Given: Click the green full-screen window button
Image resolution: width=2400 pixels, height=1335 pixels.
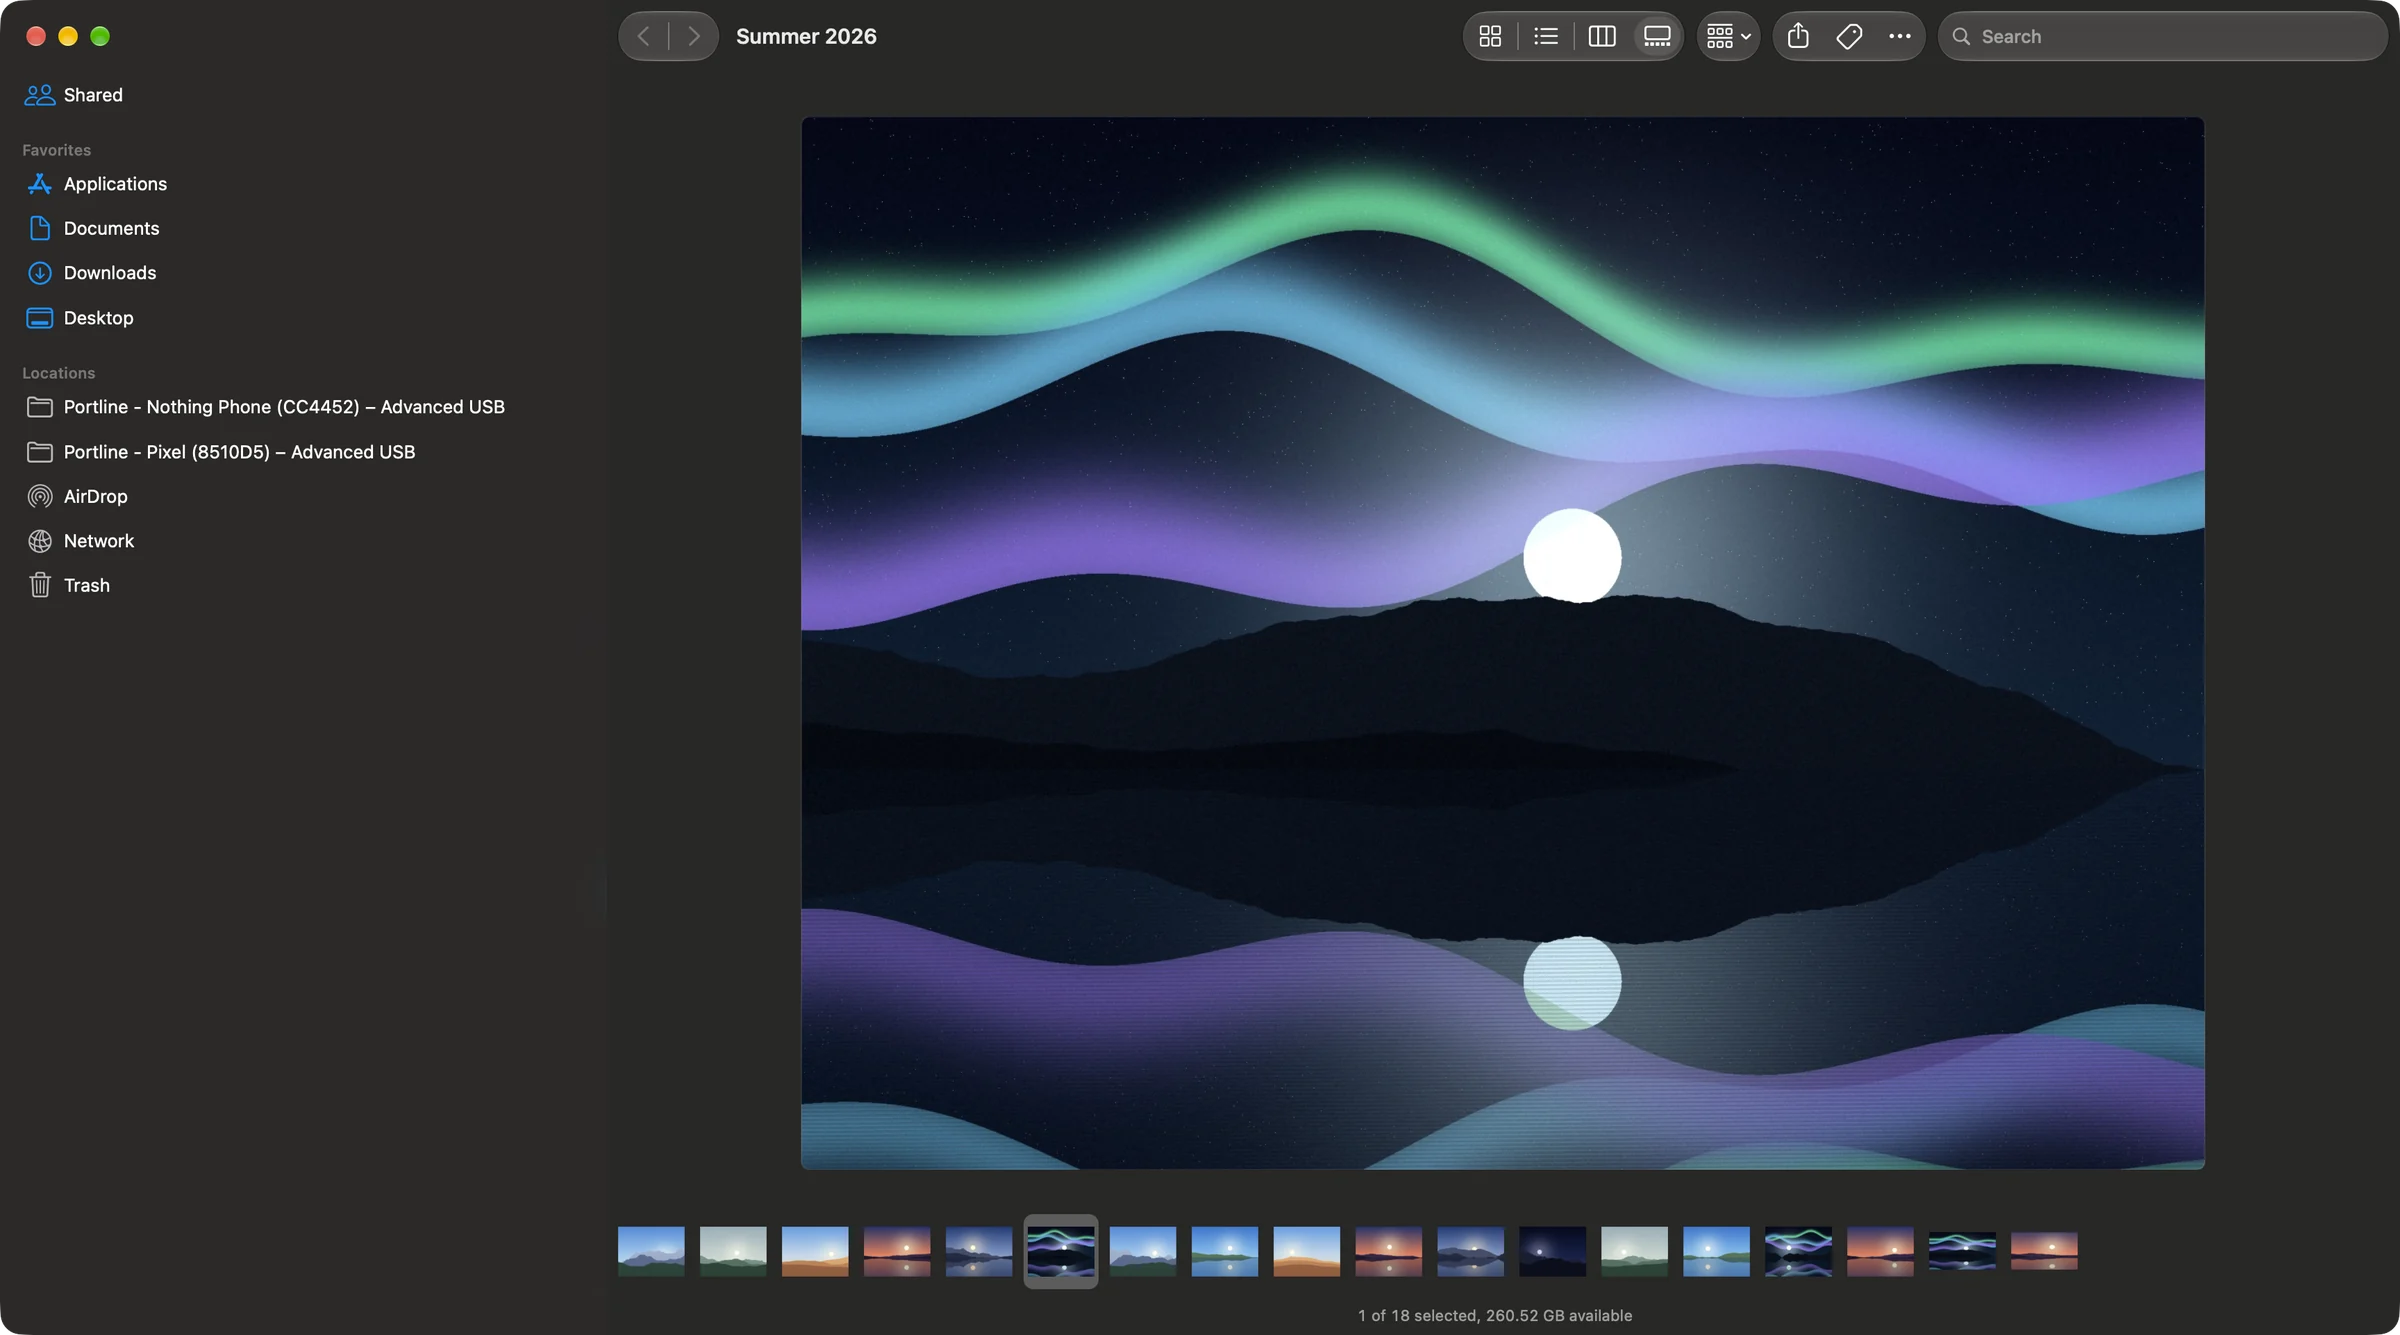Looking at the screenshot, I should point(100,37).
